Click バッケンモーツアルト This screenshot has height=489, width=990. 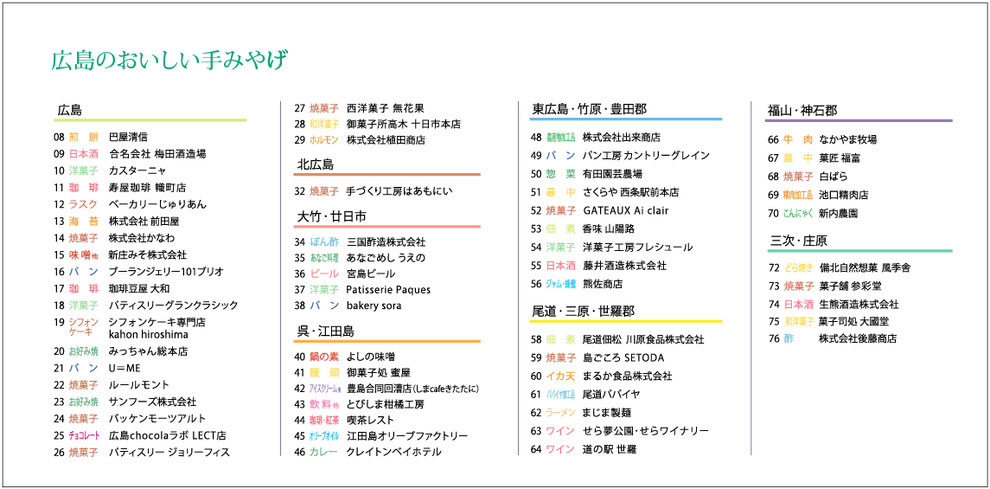pyautogui.click(x=157, y=419)
